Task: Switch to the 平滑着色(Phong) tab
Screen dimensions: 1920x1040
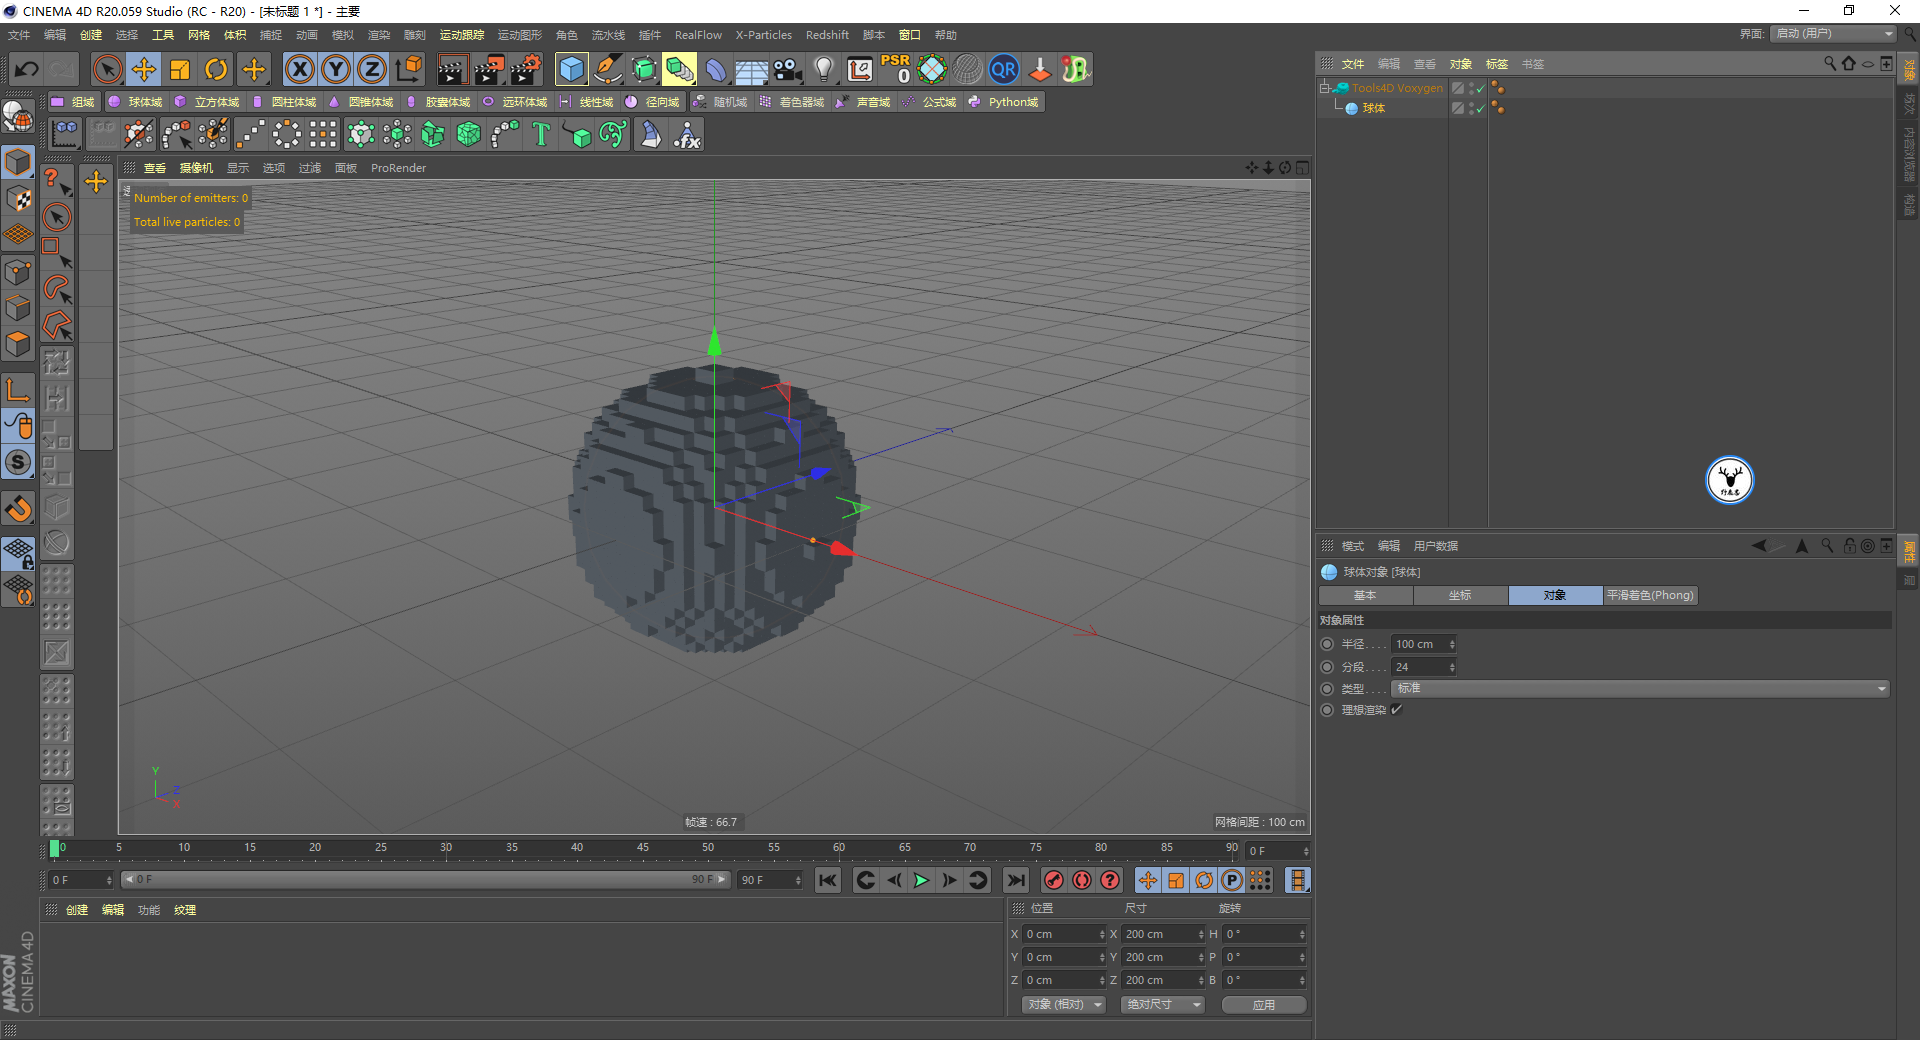Action: click(x=1650, y=595)
